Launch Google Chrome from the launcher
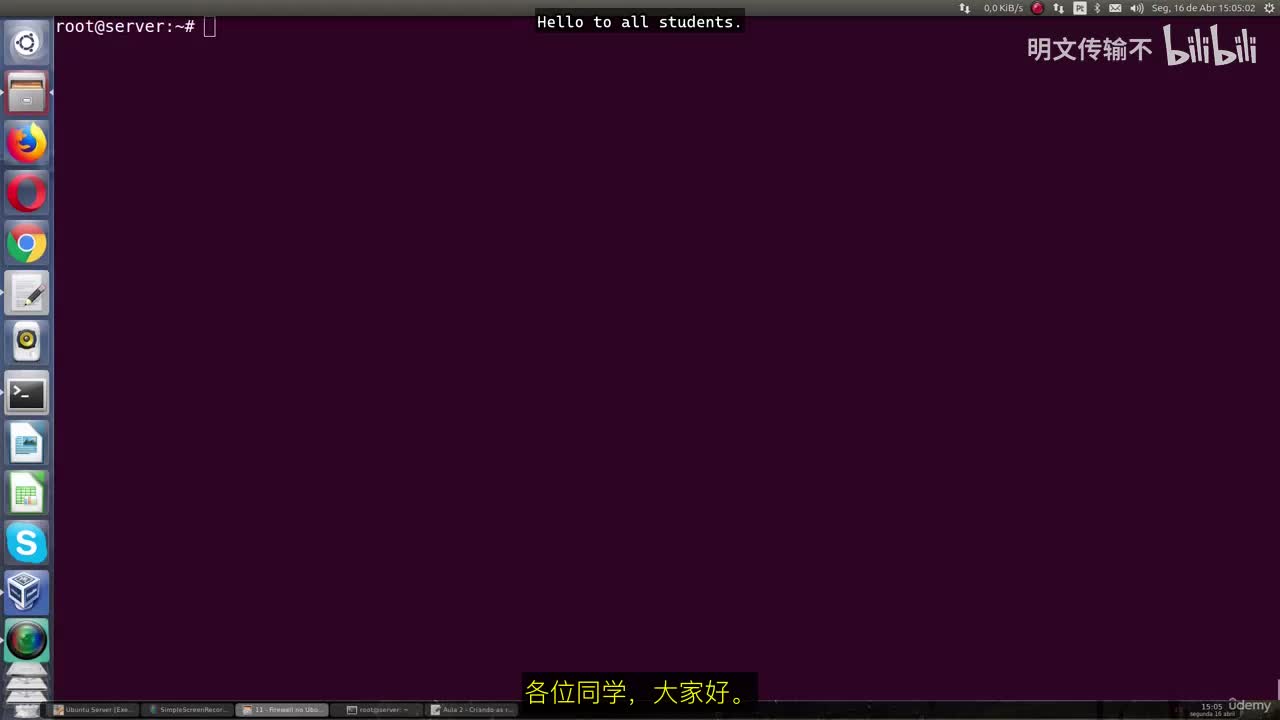Screen dimensions: 1280x720 [x=27, y=243]
